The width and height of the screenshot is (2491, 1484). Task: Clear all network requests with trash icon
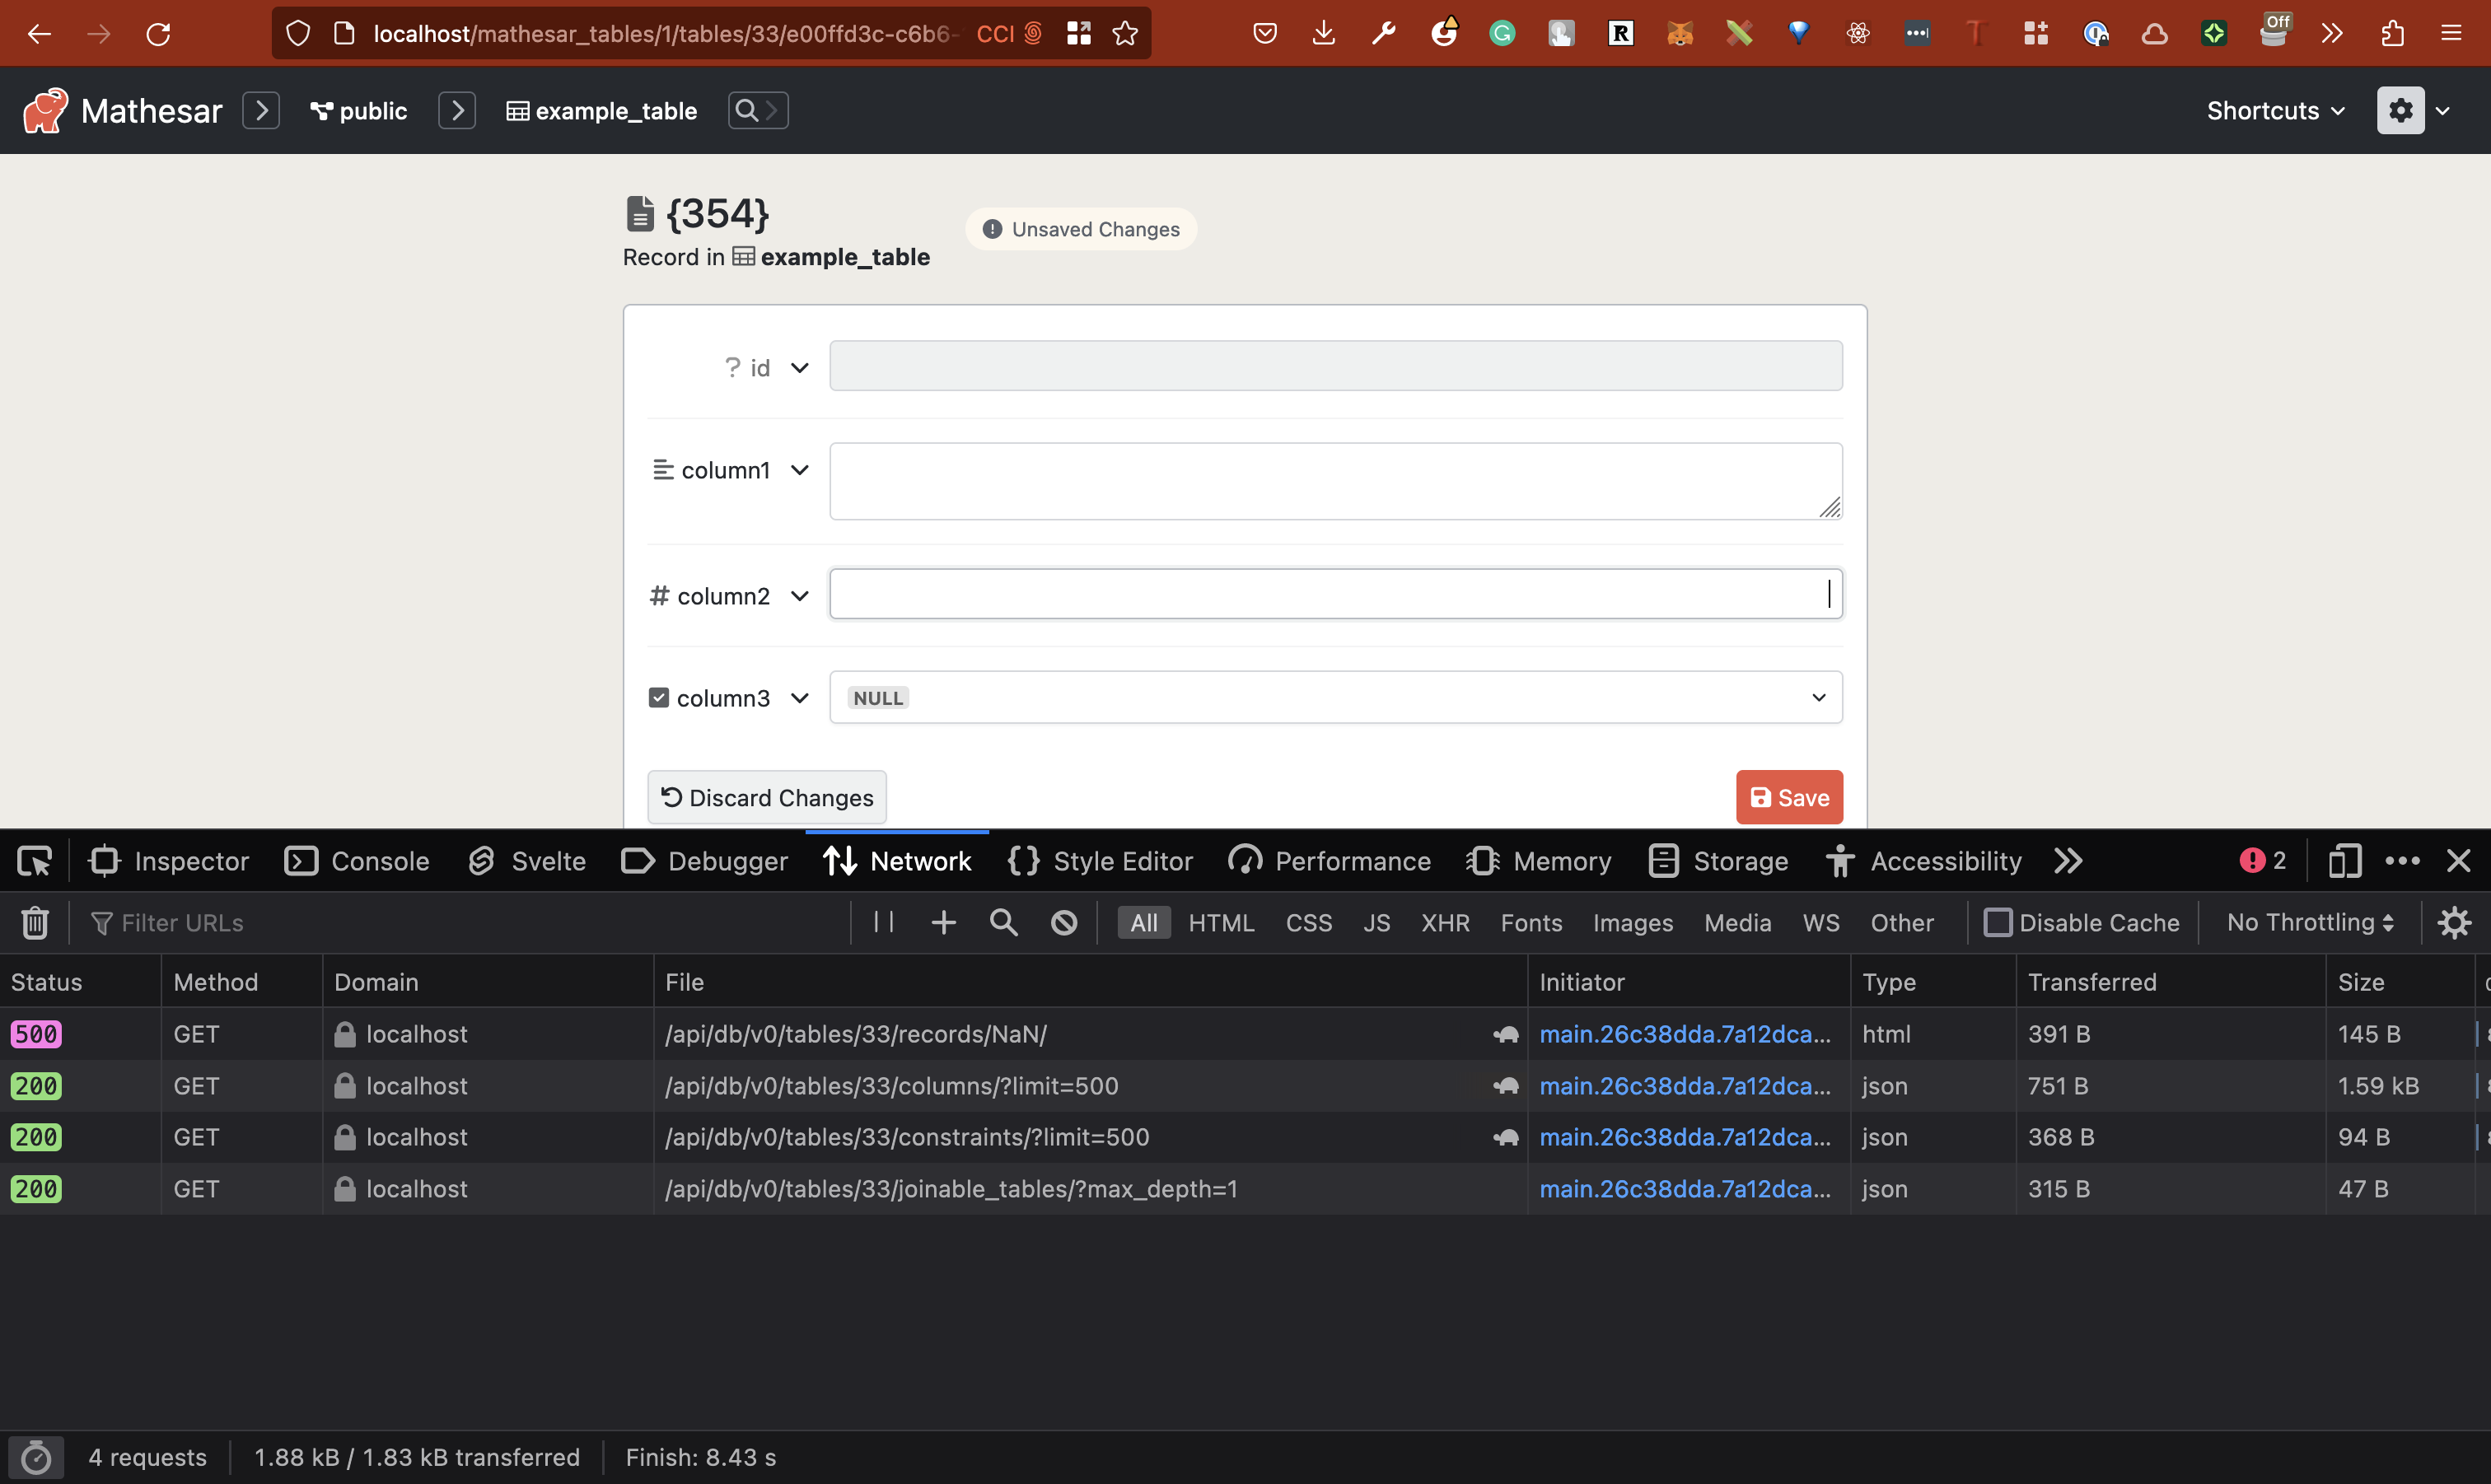coord(35,922)
